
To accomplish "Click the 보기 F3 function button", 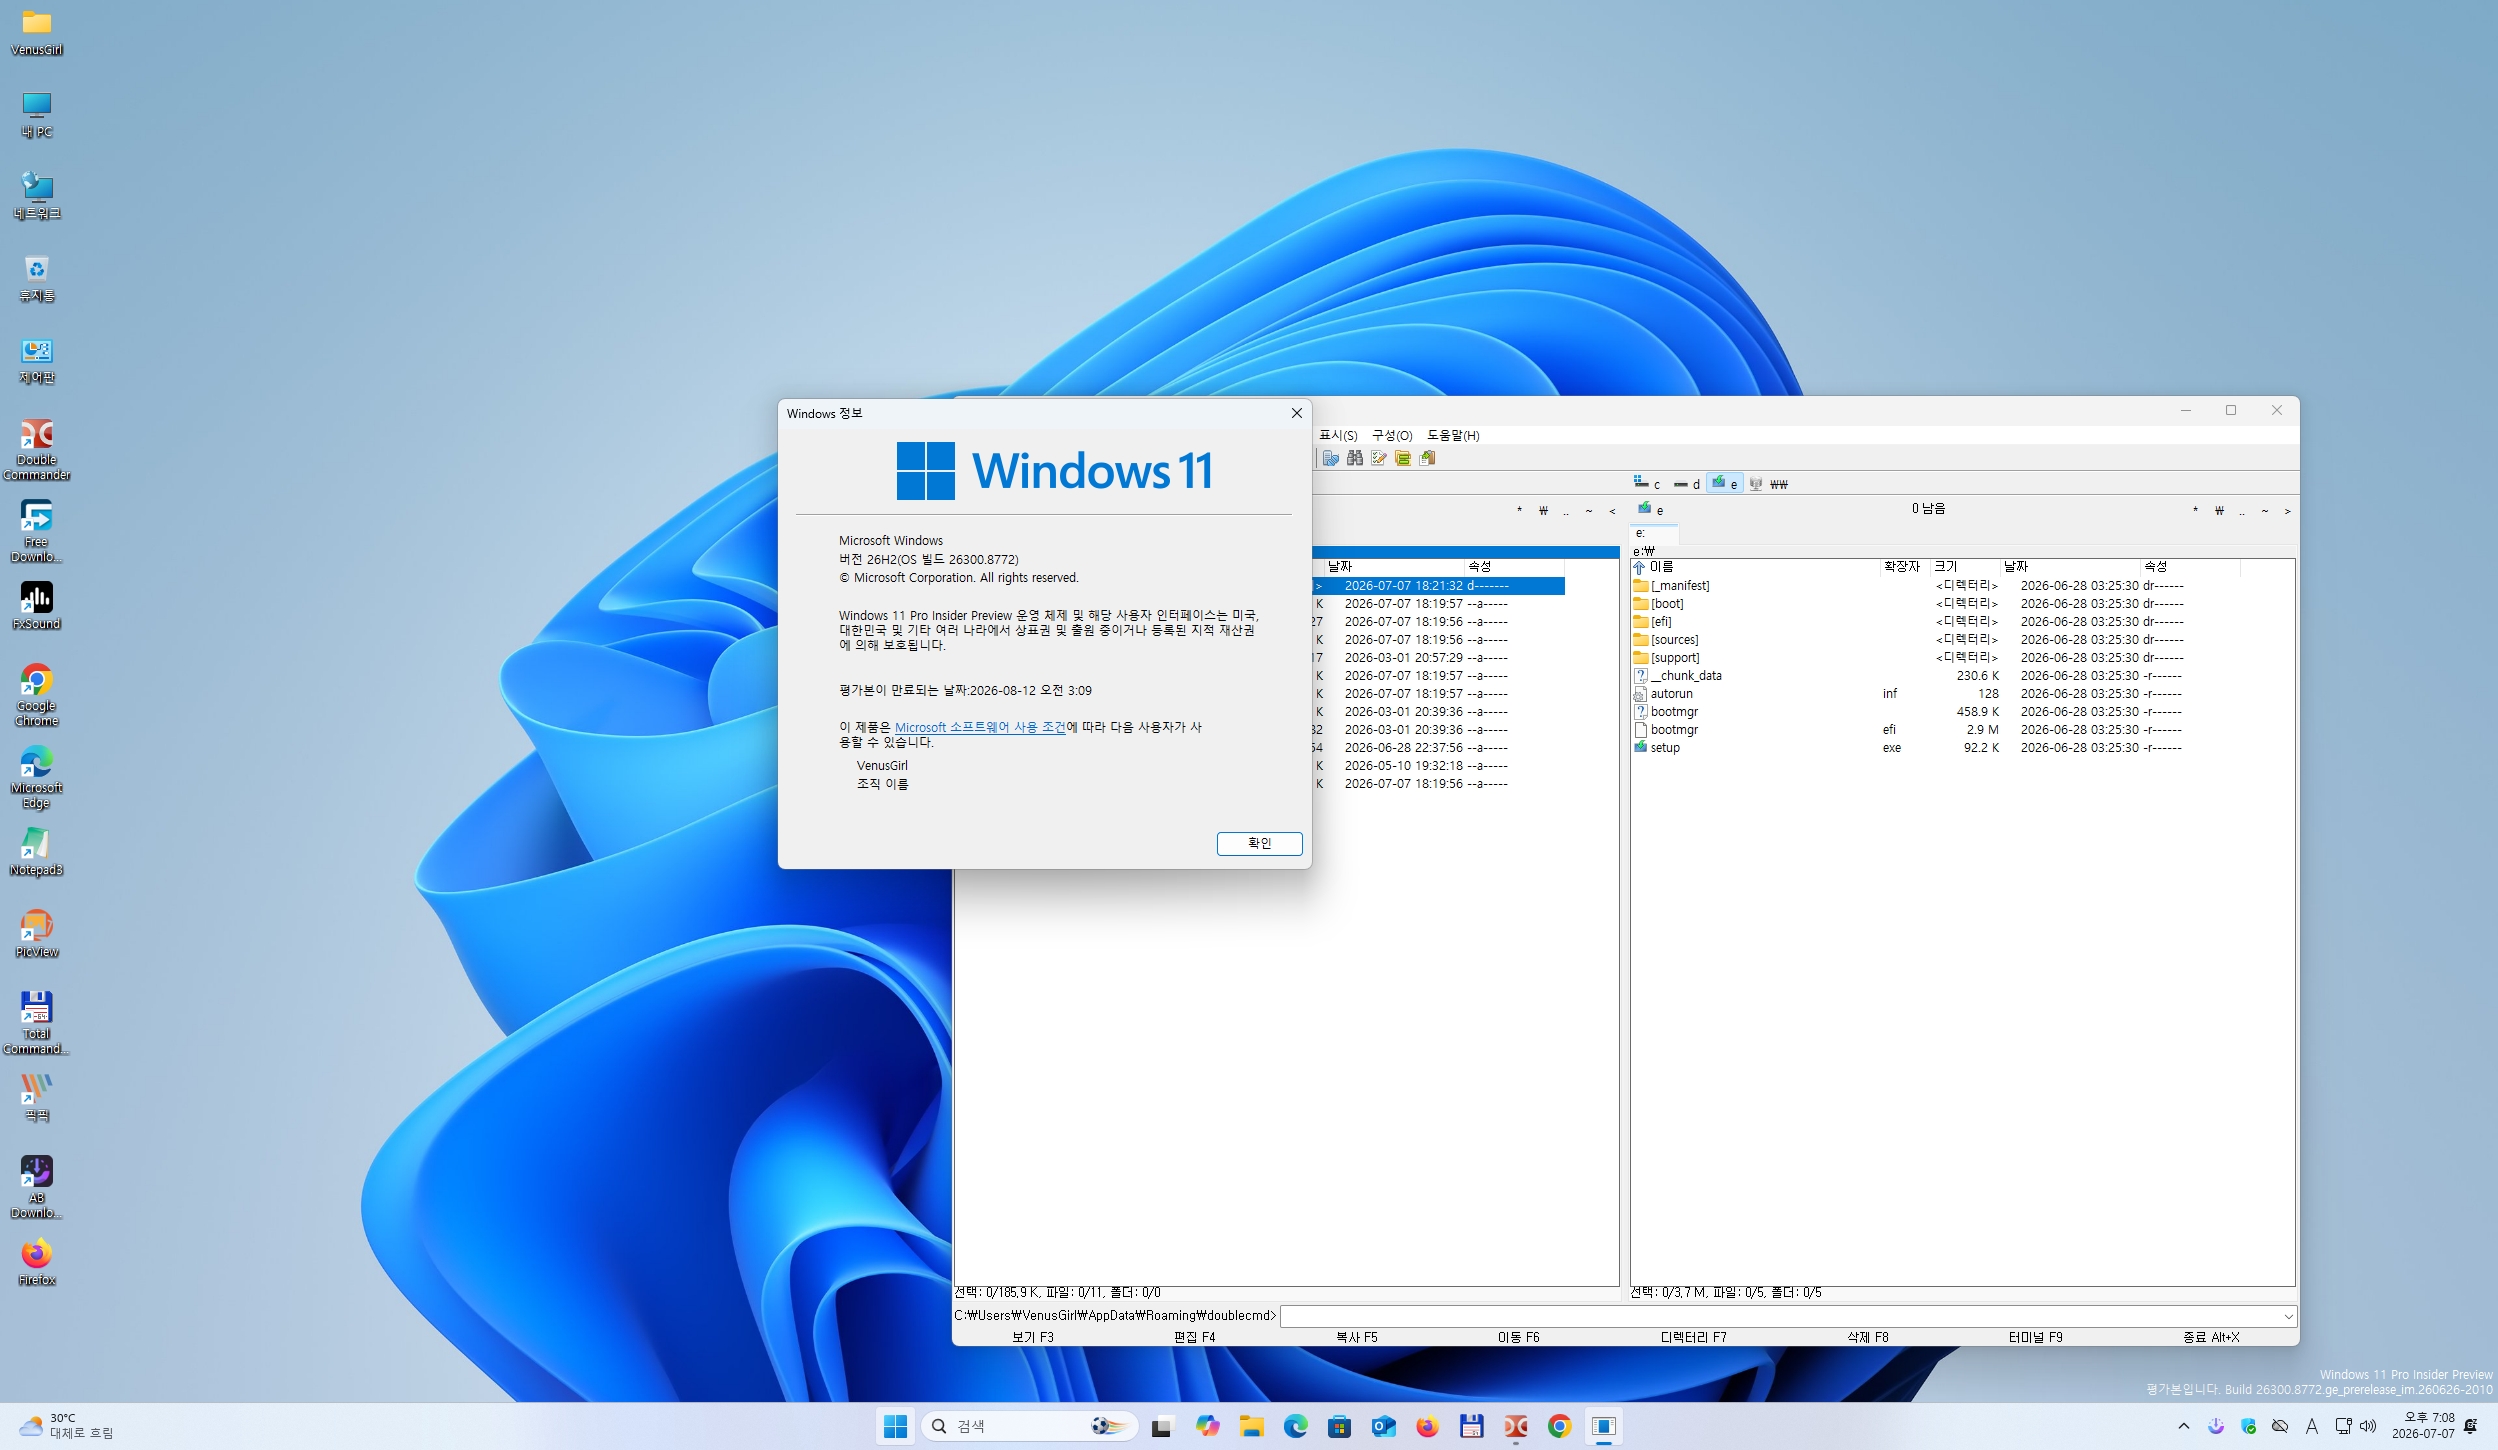I will pos(1033,1337).
